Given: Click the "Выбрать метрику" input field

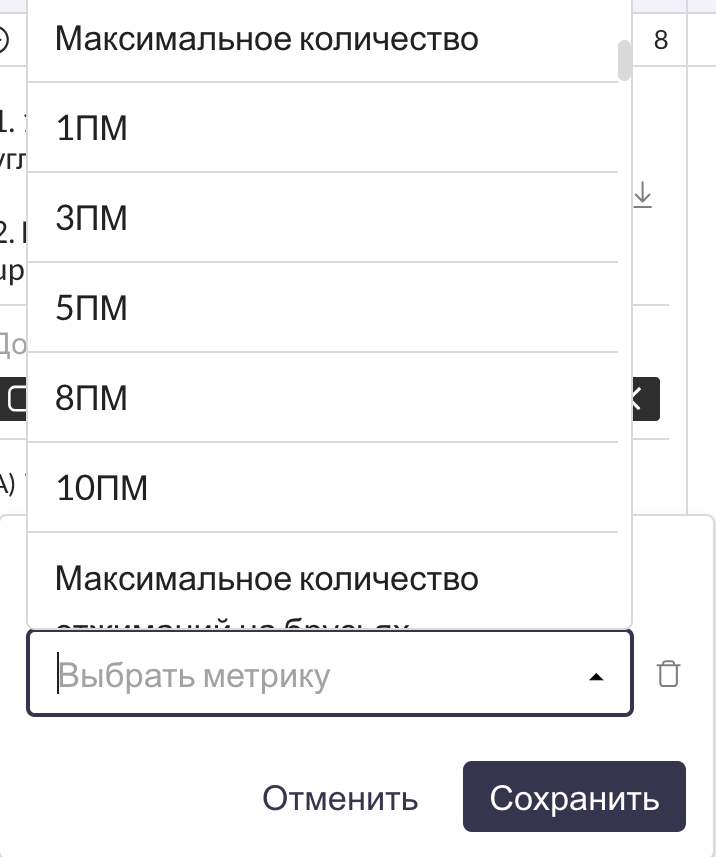Looking at the screenshot, I should coord(310,676).
